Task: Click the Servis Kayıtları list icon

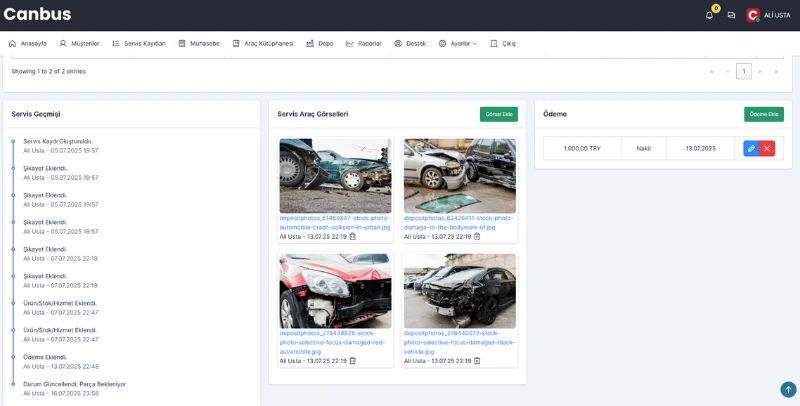Action: [116, 43]
